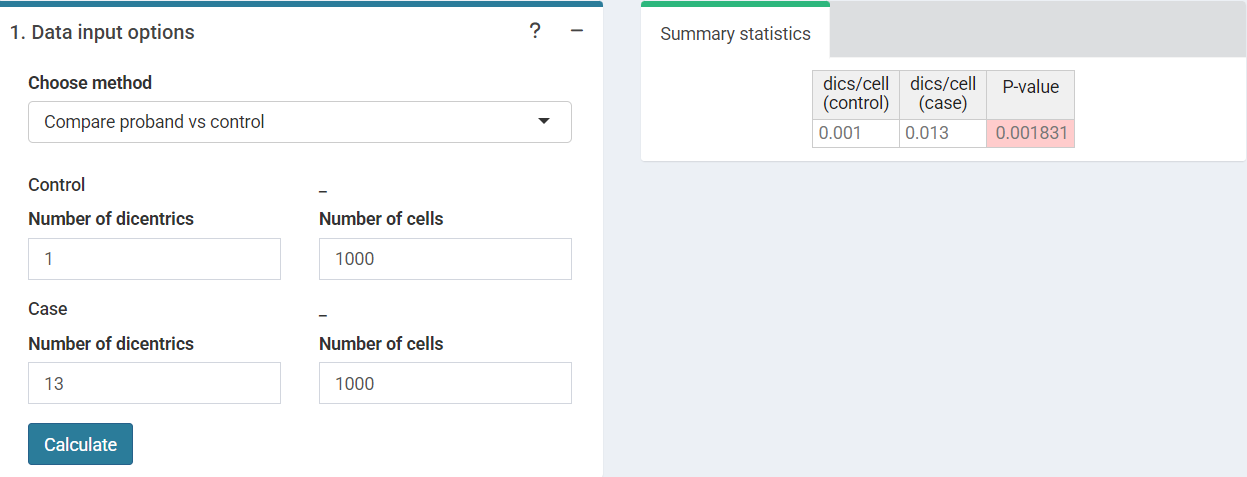The image size is (1247, 477).
Task: Click Case number of dicentrics field
Action: pyautogui.click(x=154, y=383)
